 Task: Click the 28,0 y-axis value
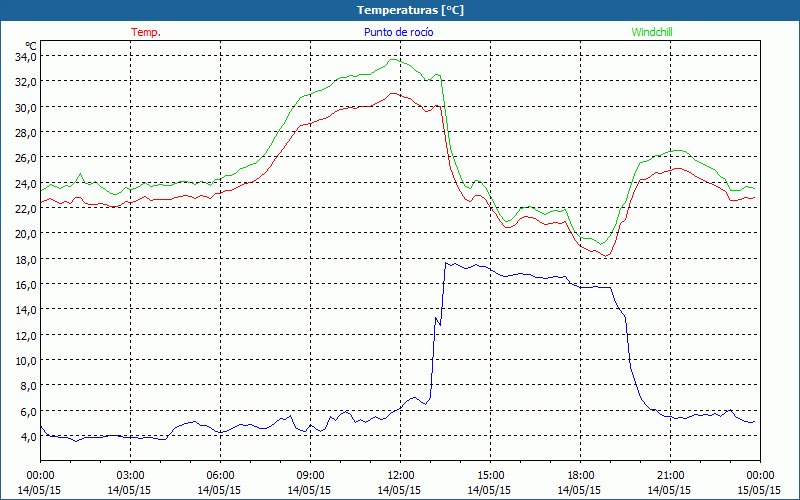point(26,133)
